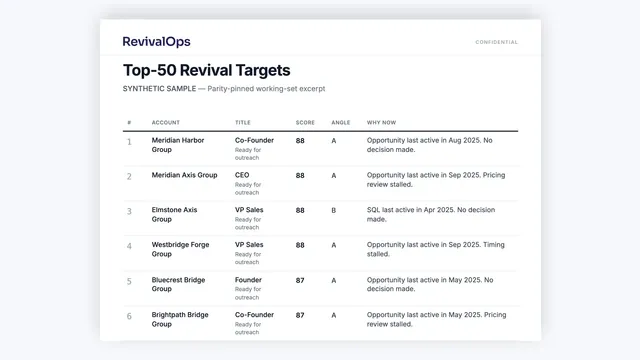Click row number 6
The height and width of the screenshot is (360, 640).
pos(129,316)
